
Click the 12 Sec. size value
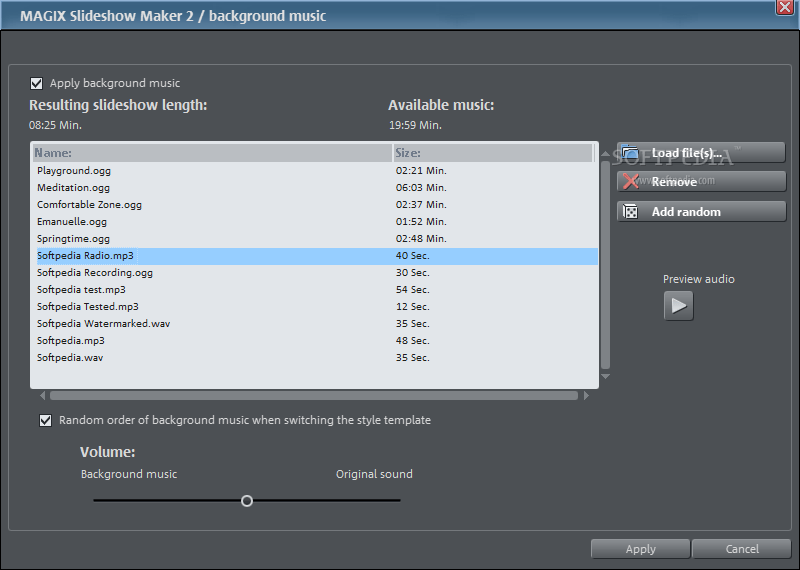point(412,307)
